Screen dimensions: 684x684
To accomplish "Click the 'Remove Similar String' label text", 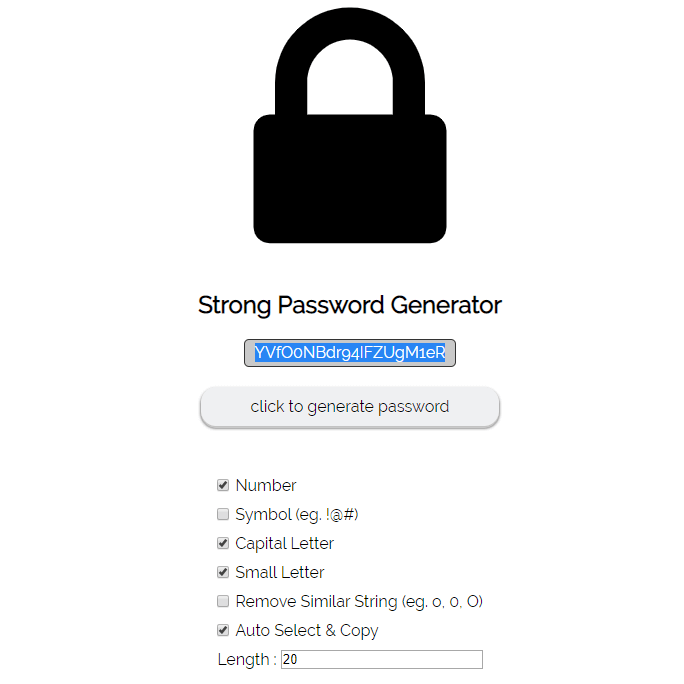I will (x=316, y=602).
